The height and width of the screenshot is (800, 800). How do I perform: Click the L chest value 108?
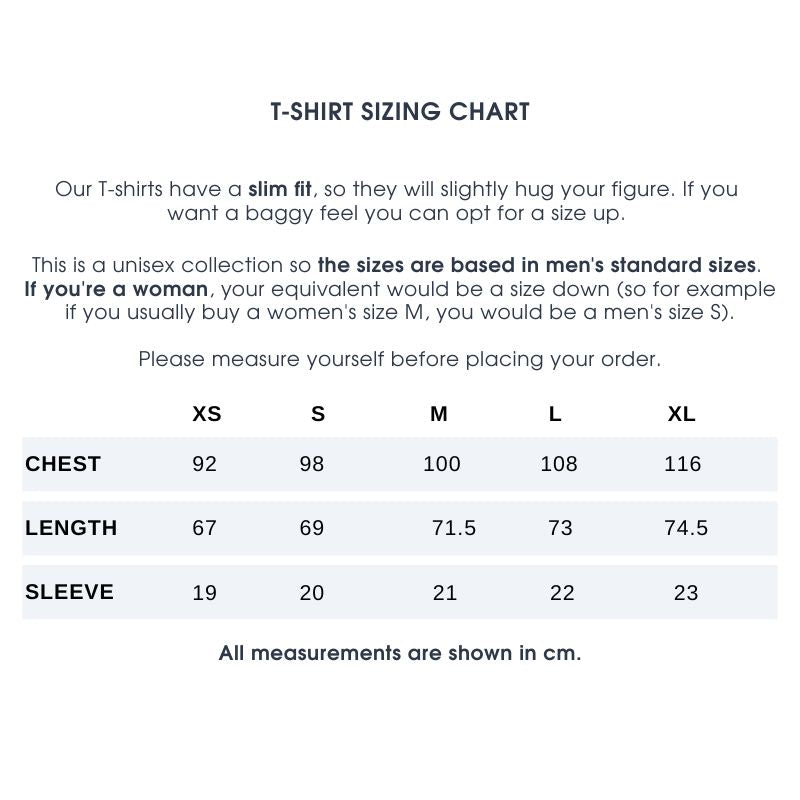[559, 464]
